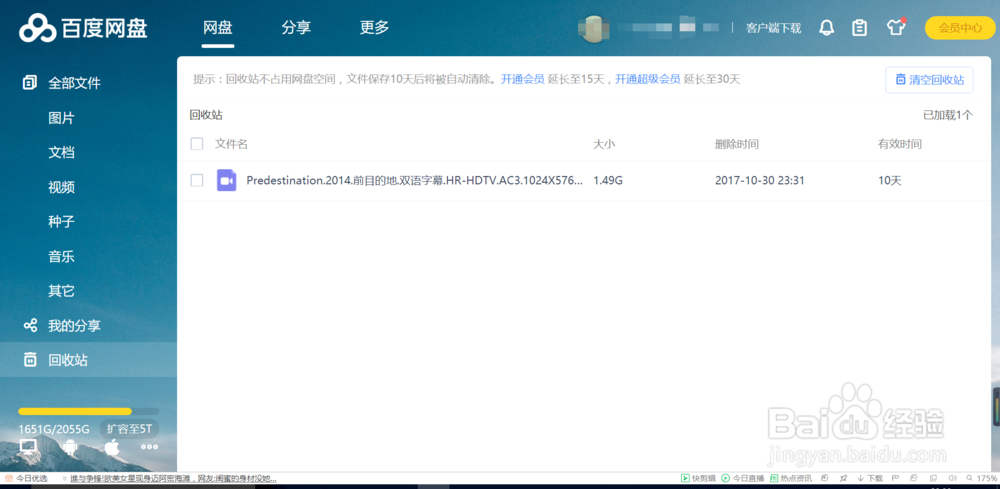Image resolution: width=1000 pixels, height=489 pixels.
Task: Click the 全部文件 sidebar icon
Action: tap(30, 83)
